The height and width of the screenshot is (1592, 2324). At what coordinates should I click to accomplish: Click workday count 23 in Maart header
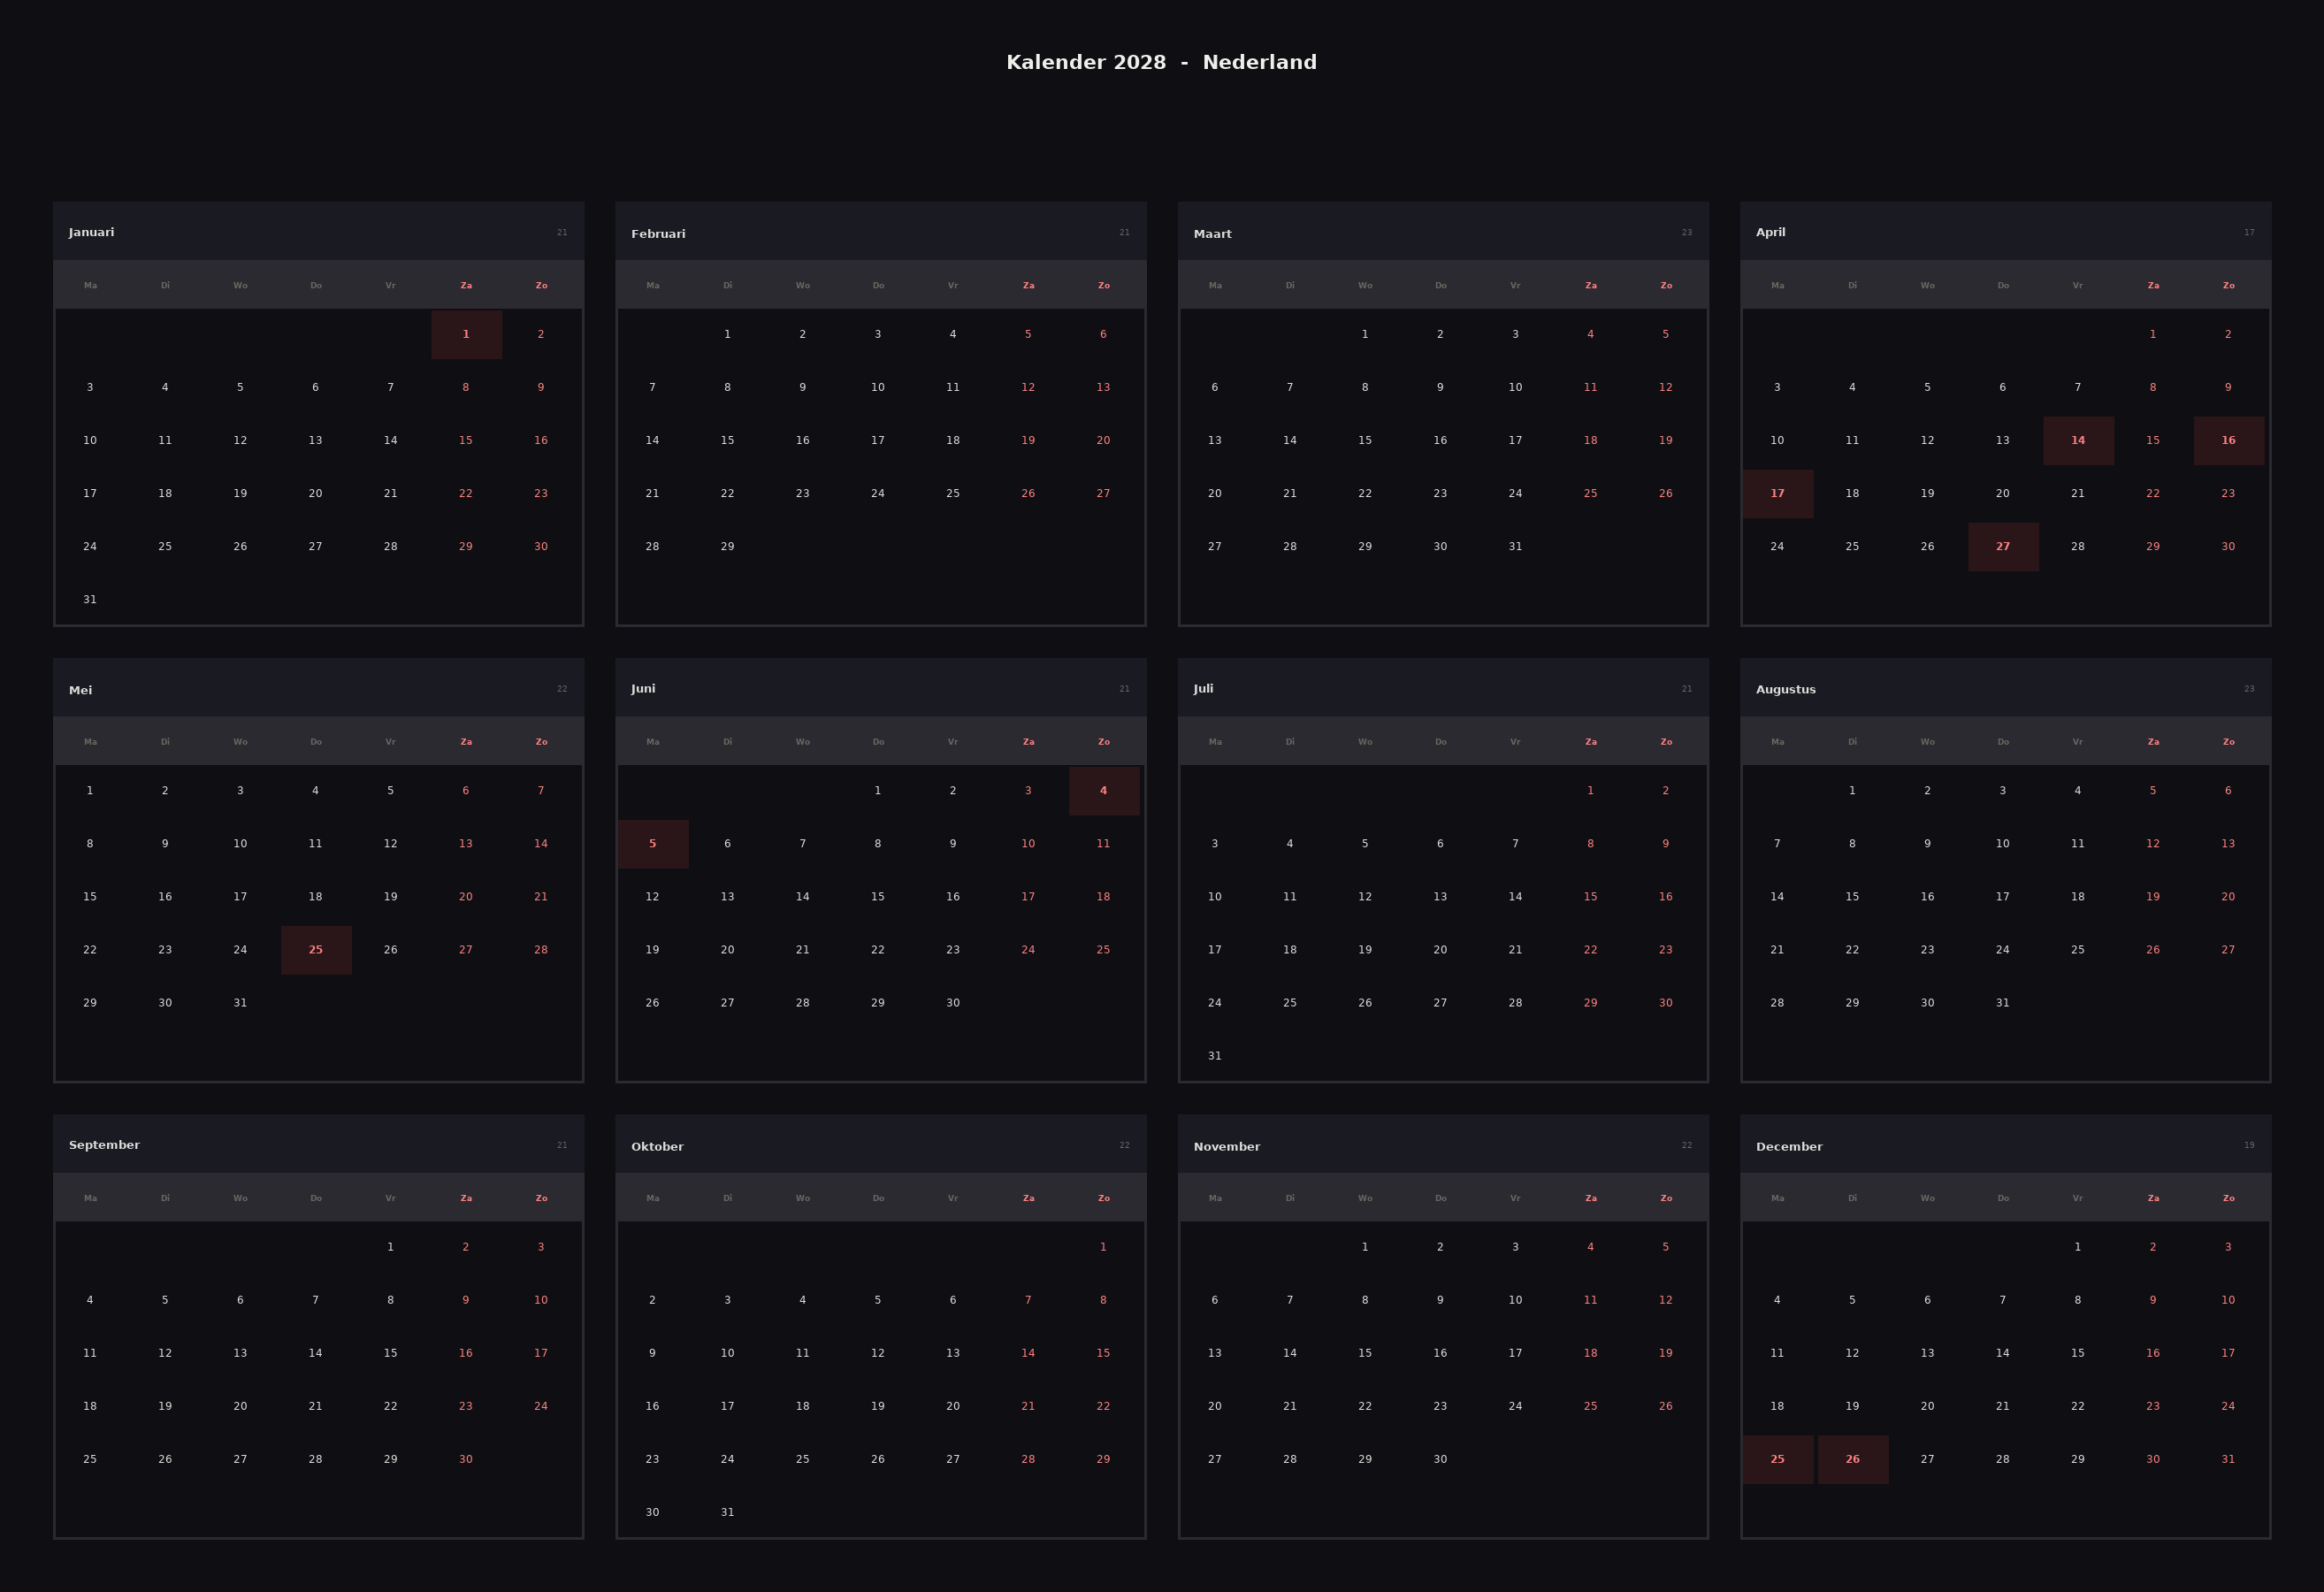click(1687, 232)
